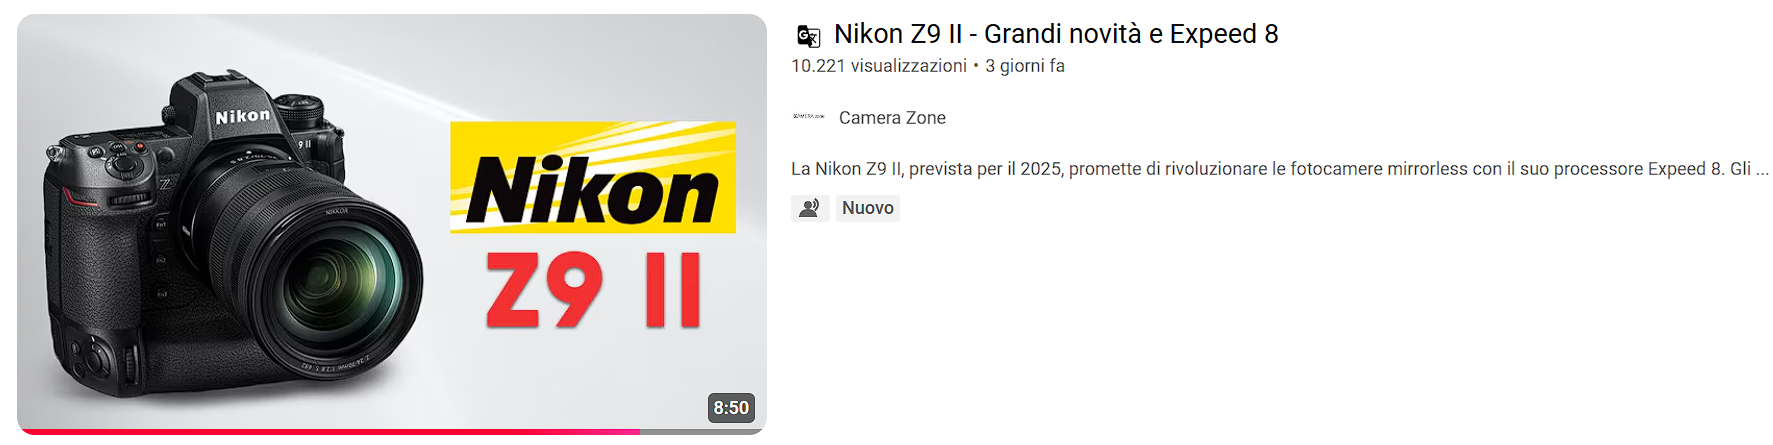Click the video description text about Expeed 8
The image size is (1773, 445).
(1280, 169)
